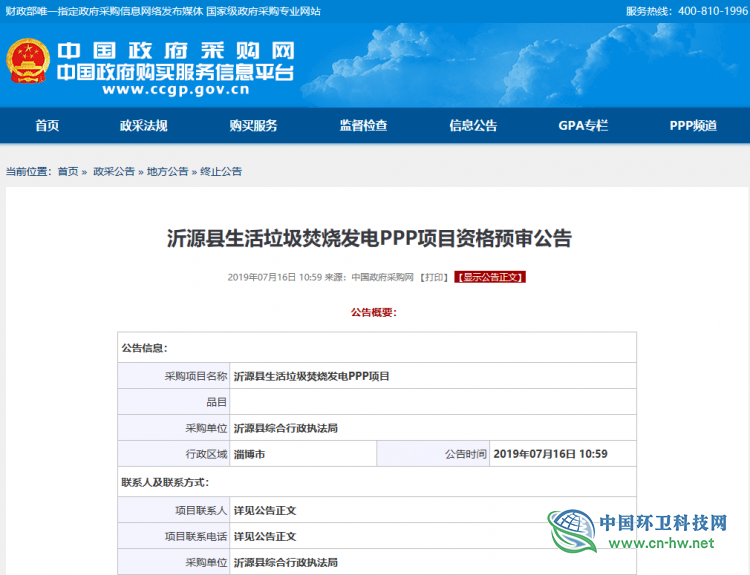Open the 监督检查 menu item
Screen dimensions: 750x575
[x=363, y=126]
